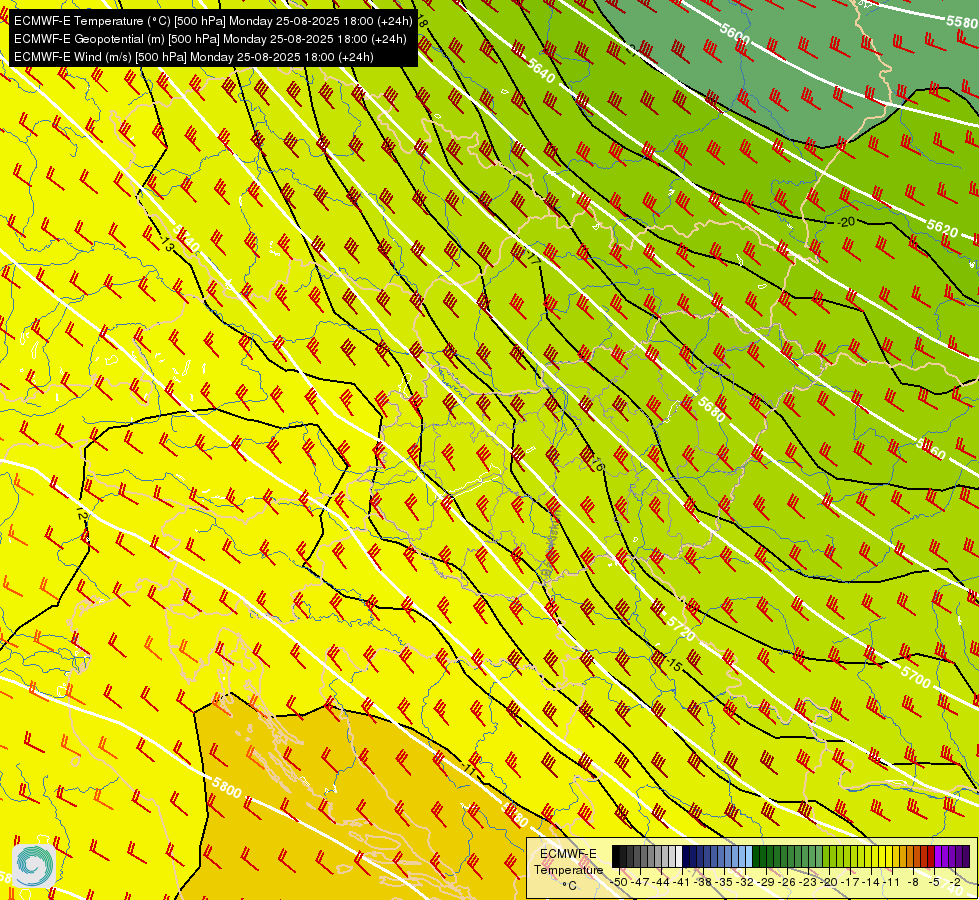Click the 5620 geopotential contour label

(942, 228)
